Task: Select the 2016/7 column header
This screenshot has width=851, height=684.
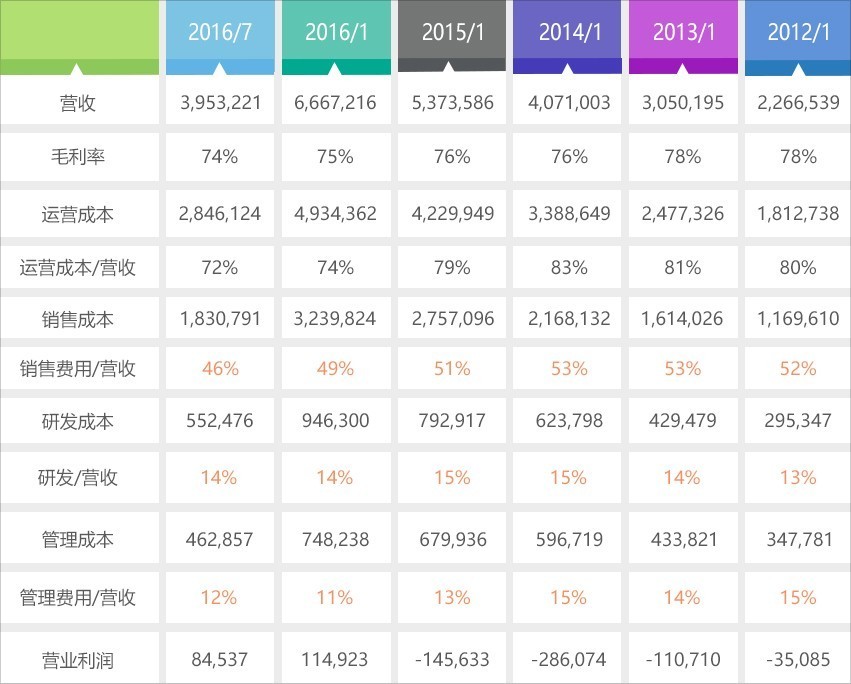Action: click(219, 32)
